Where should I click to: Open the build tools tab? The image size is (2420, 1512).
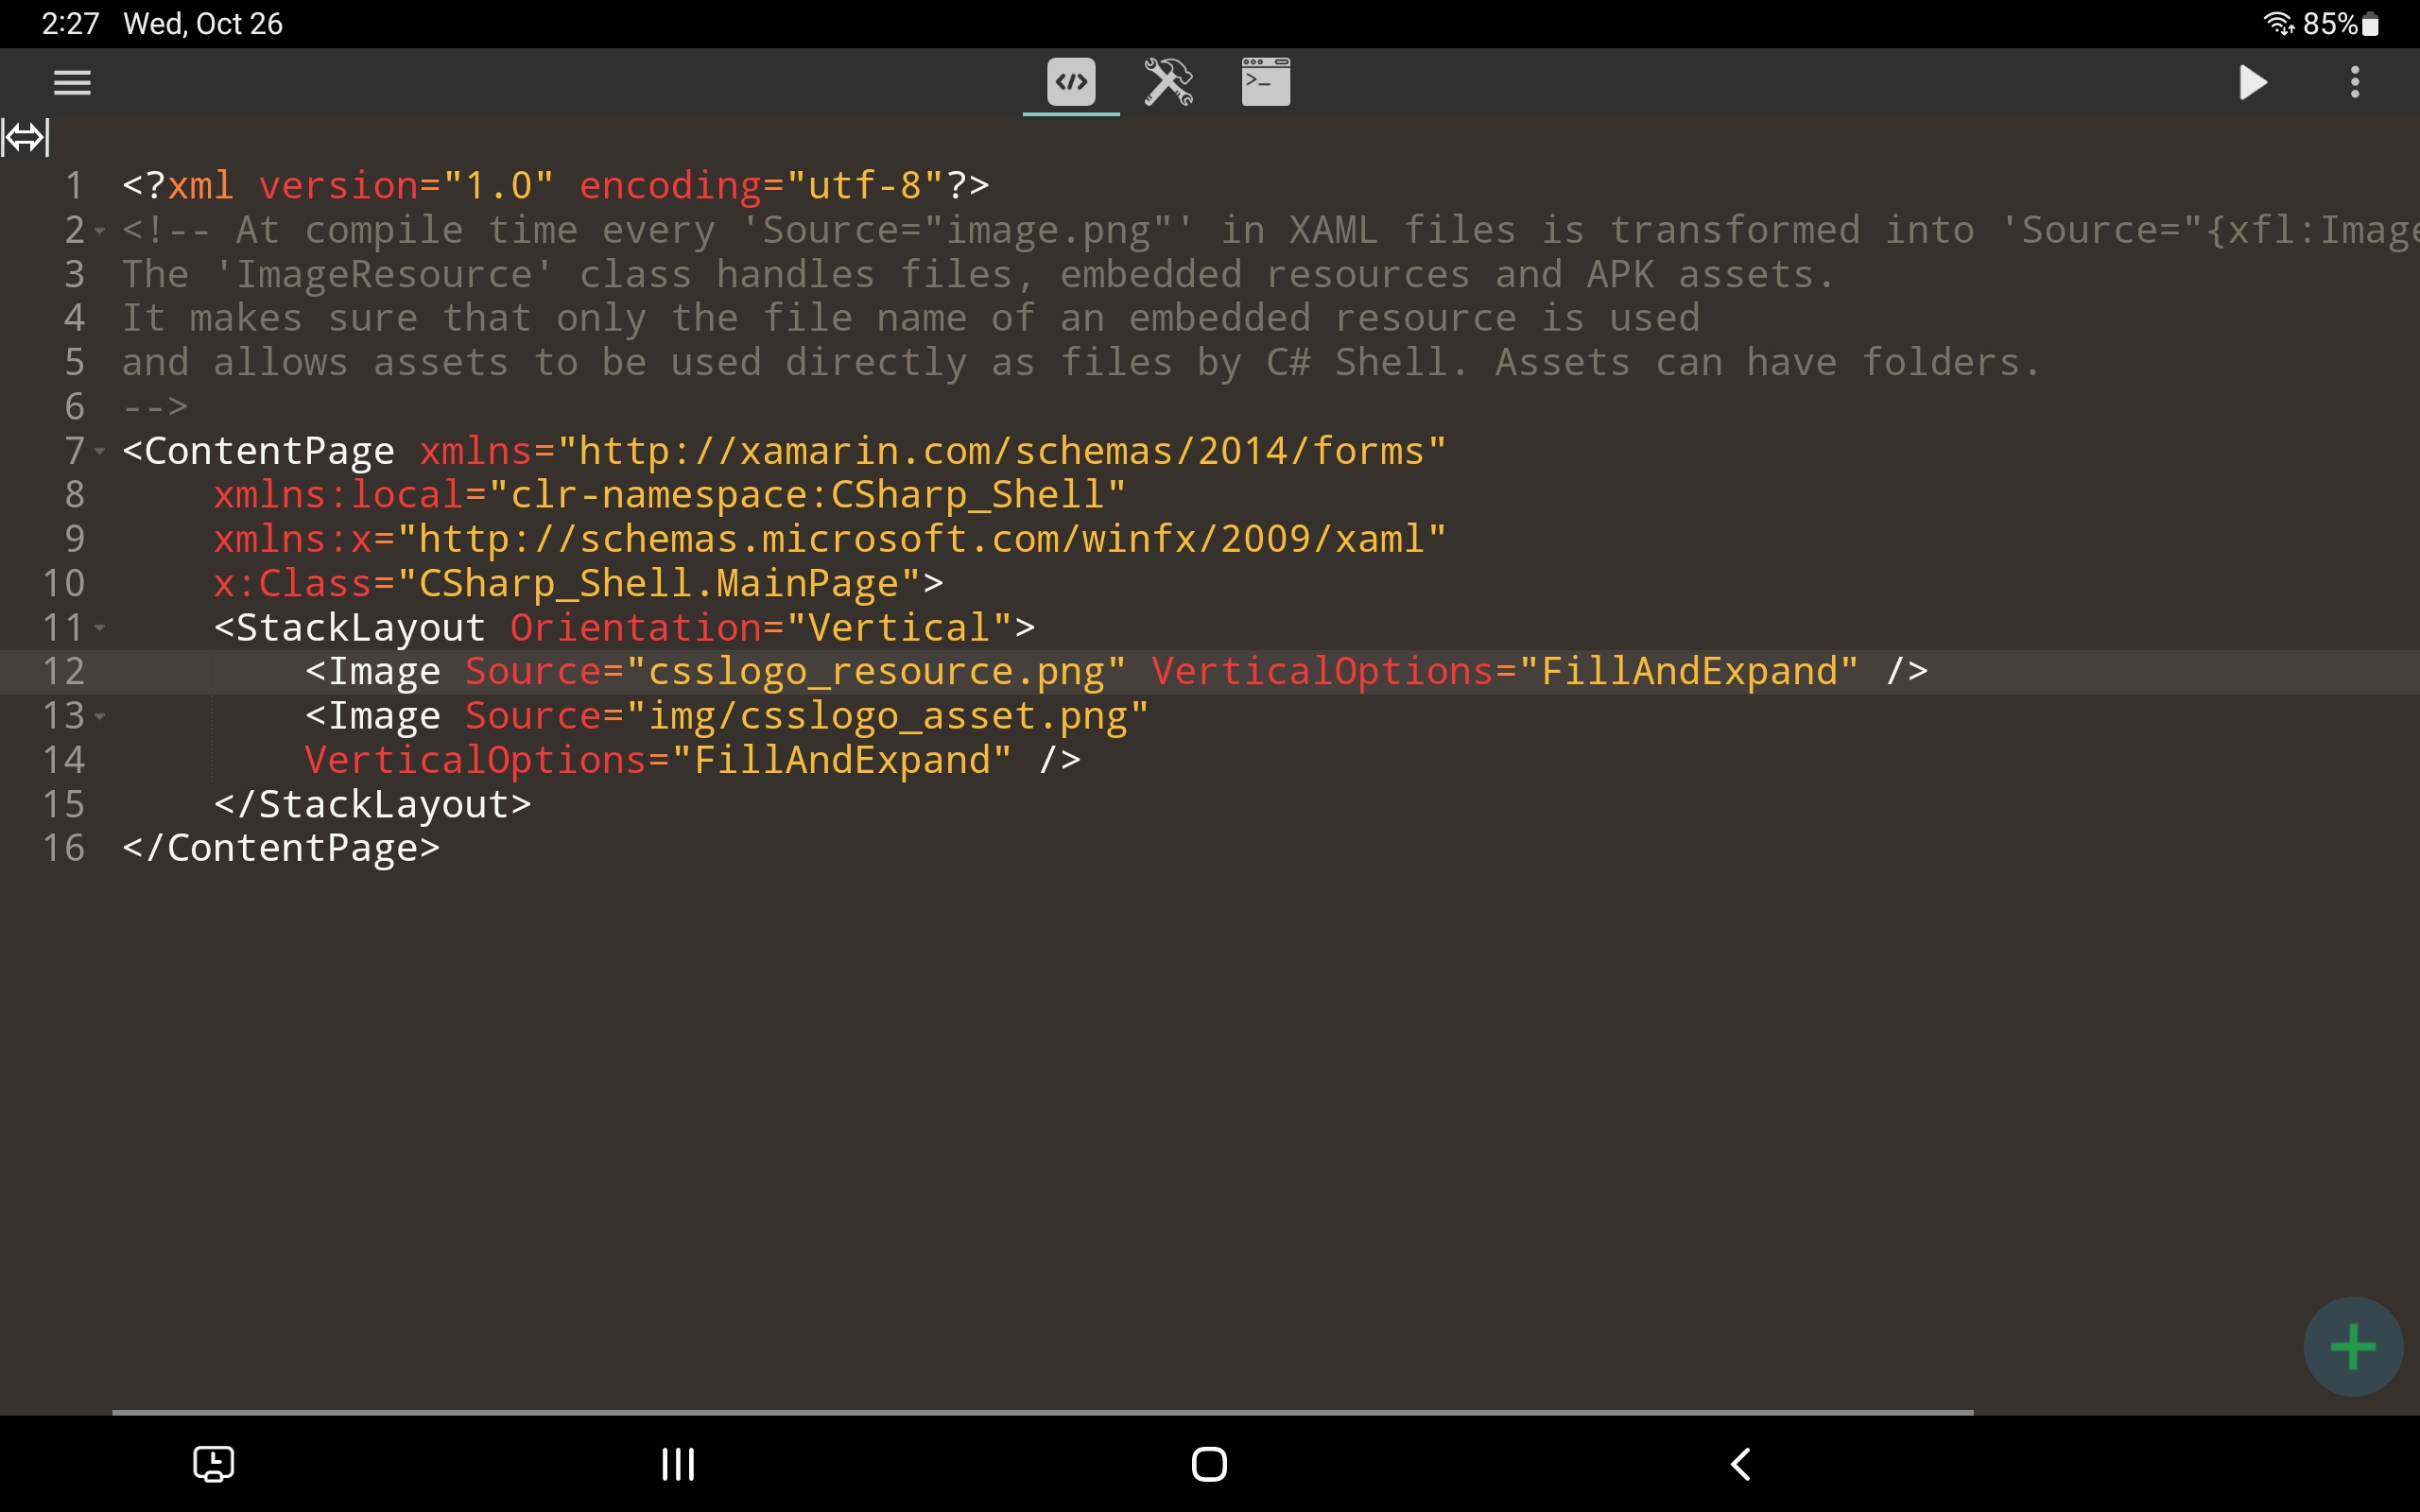(1168, 82)
